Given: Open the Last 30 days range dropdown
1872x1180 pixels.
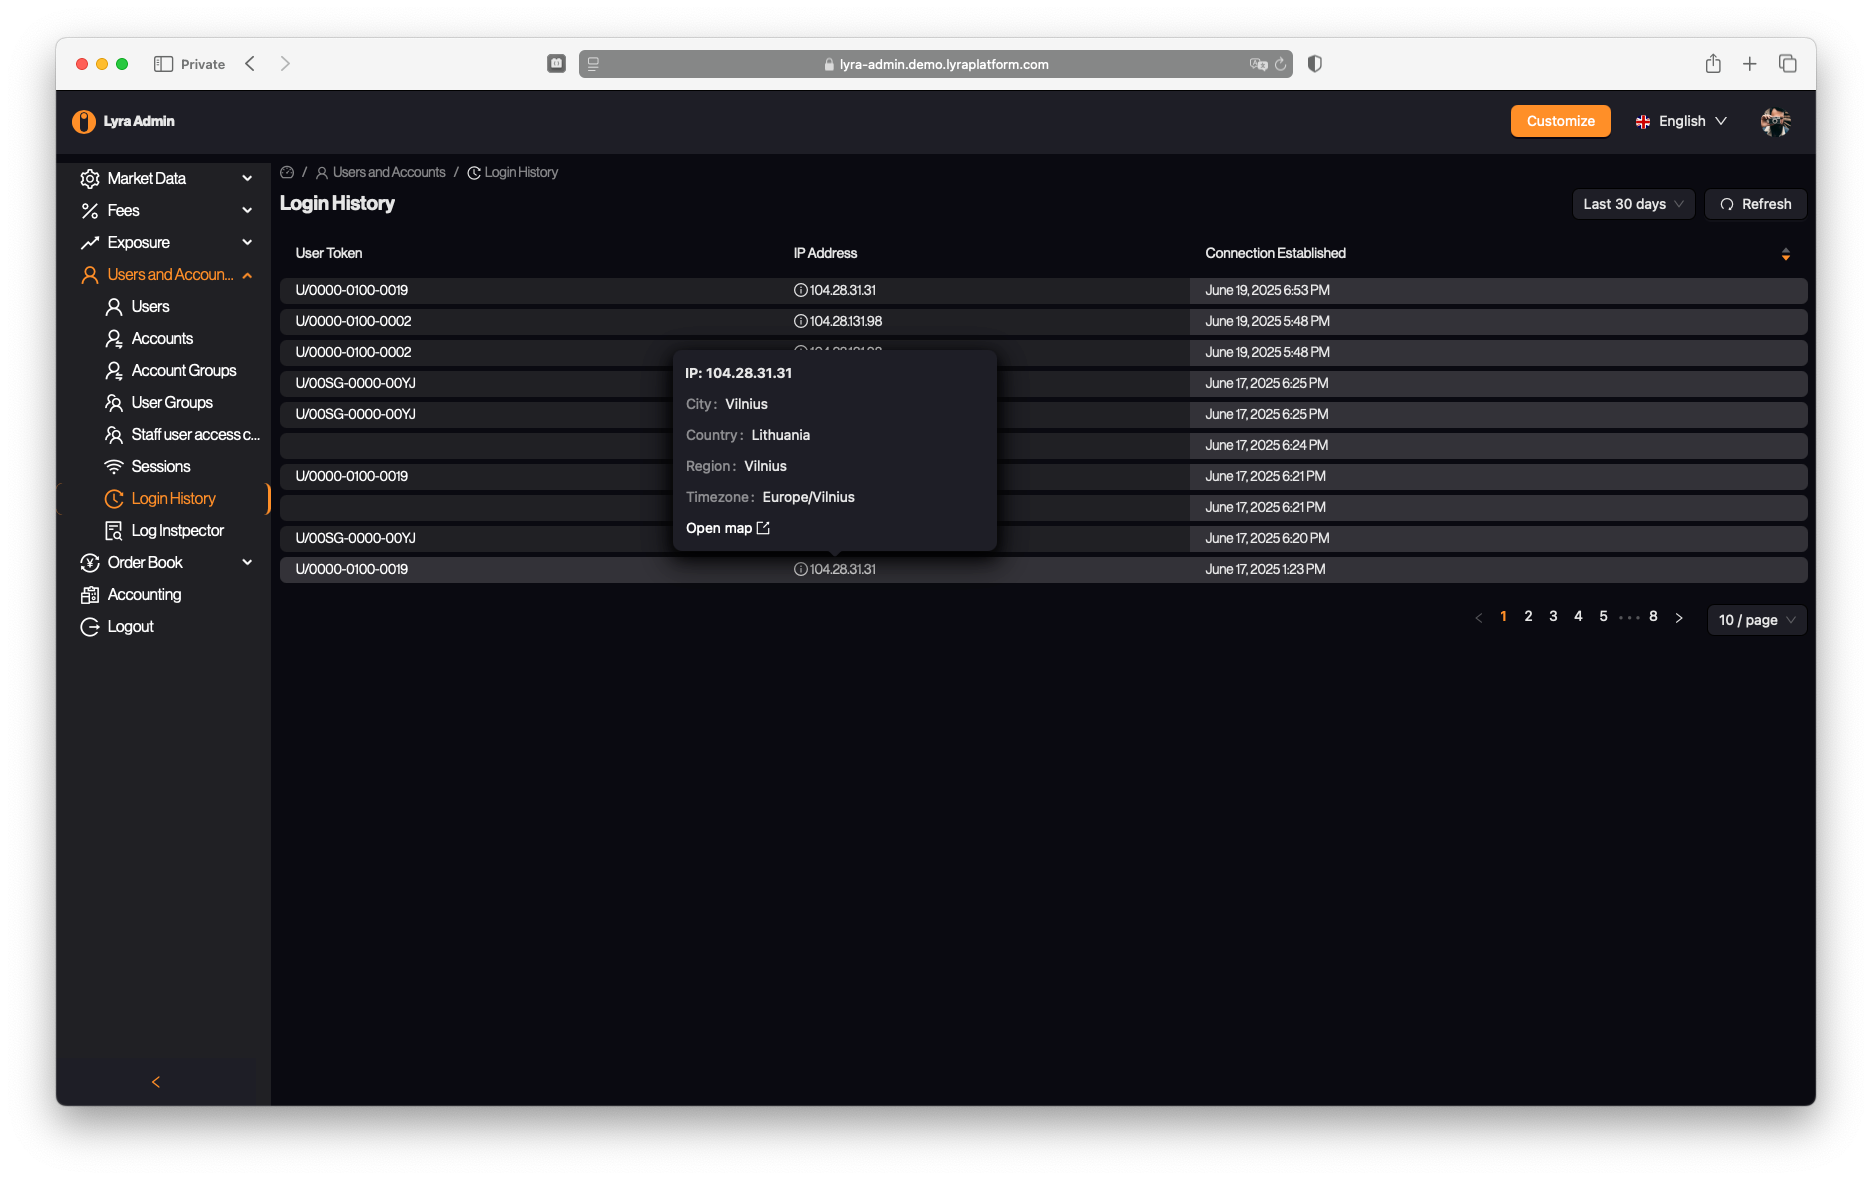Looking at the screenshot, I should pyautogui.click(x=1632, y=204).
